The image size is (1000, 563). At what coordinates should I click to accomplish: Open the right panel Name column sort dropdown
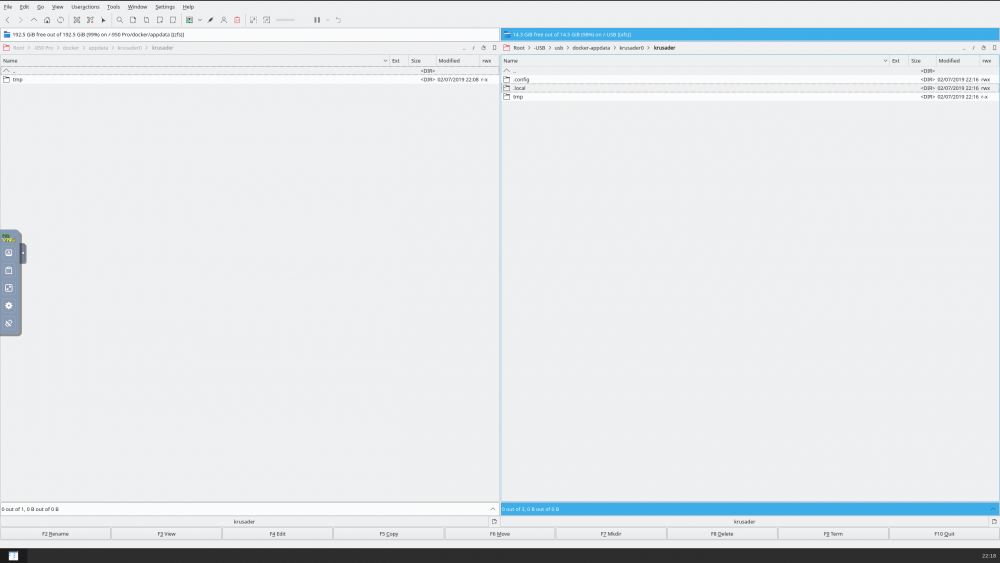(885, 61)
